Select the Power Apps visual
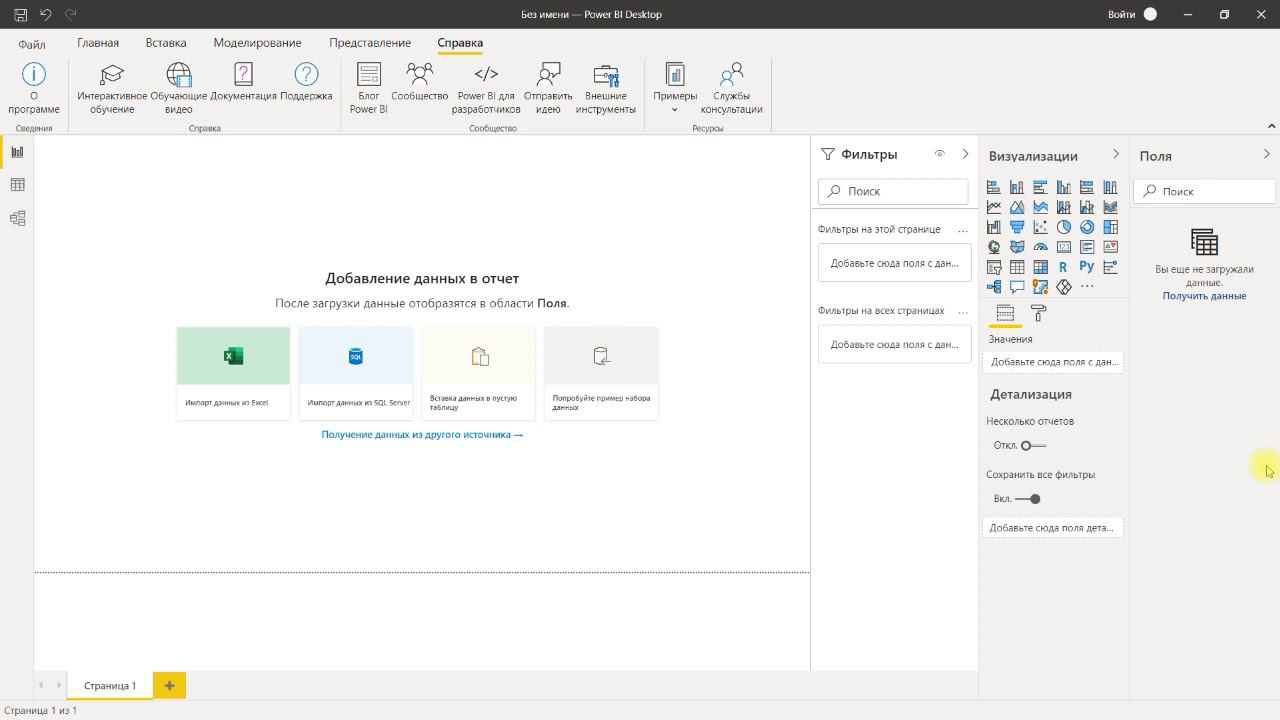The width and height of the screenshot is (1280, 720). 1064,287
